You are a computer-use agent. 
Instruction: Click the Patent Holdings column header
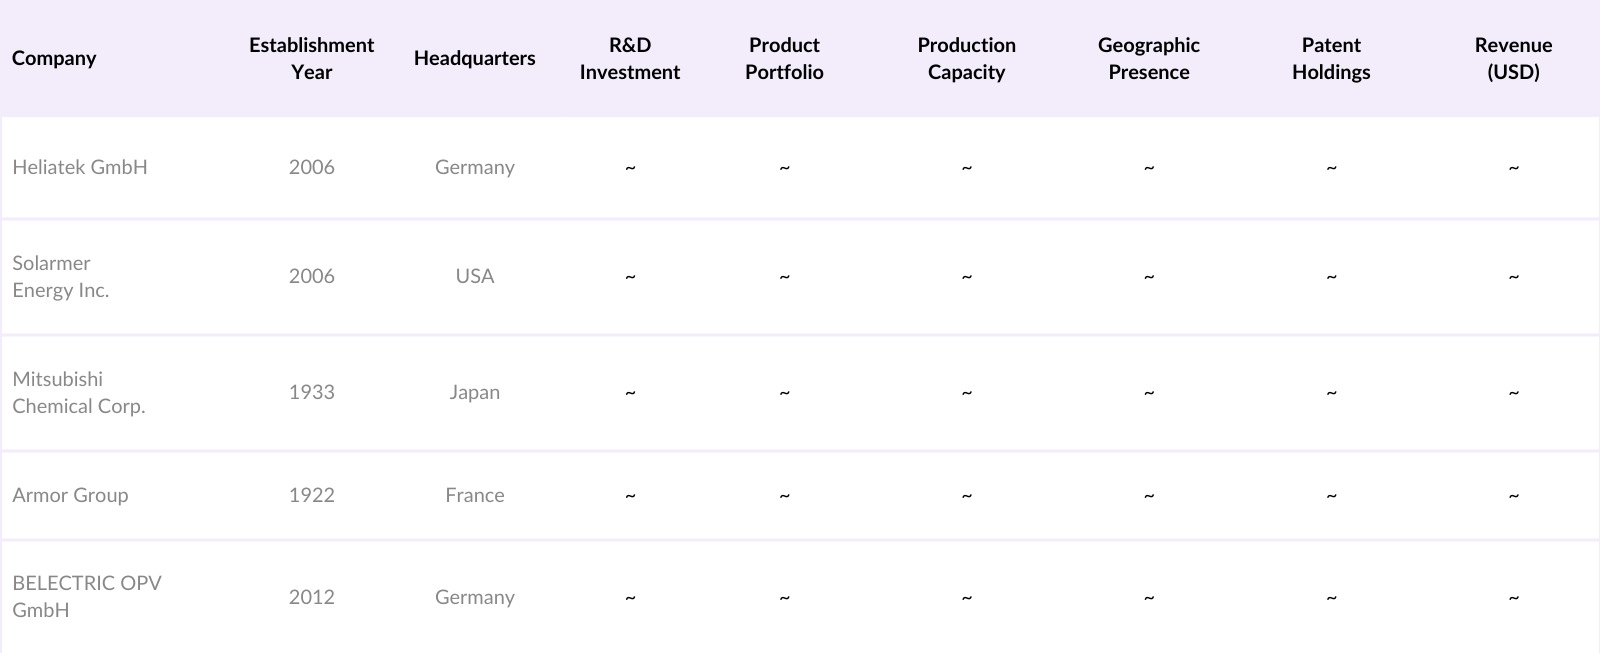point(1331,58)
